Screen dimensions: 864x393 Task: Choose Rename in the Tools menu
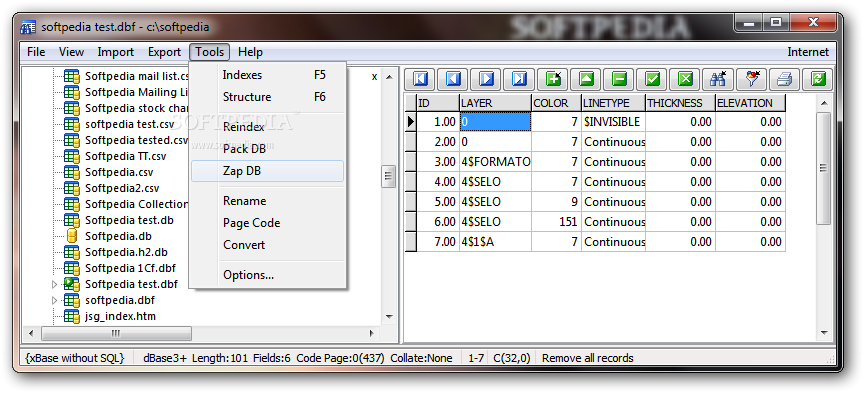(267, 201)
